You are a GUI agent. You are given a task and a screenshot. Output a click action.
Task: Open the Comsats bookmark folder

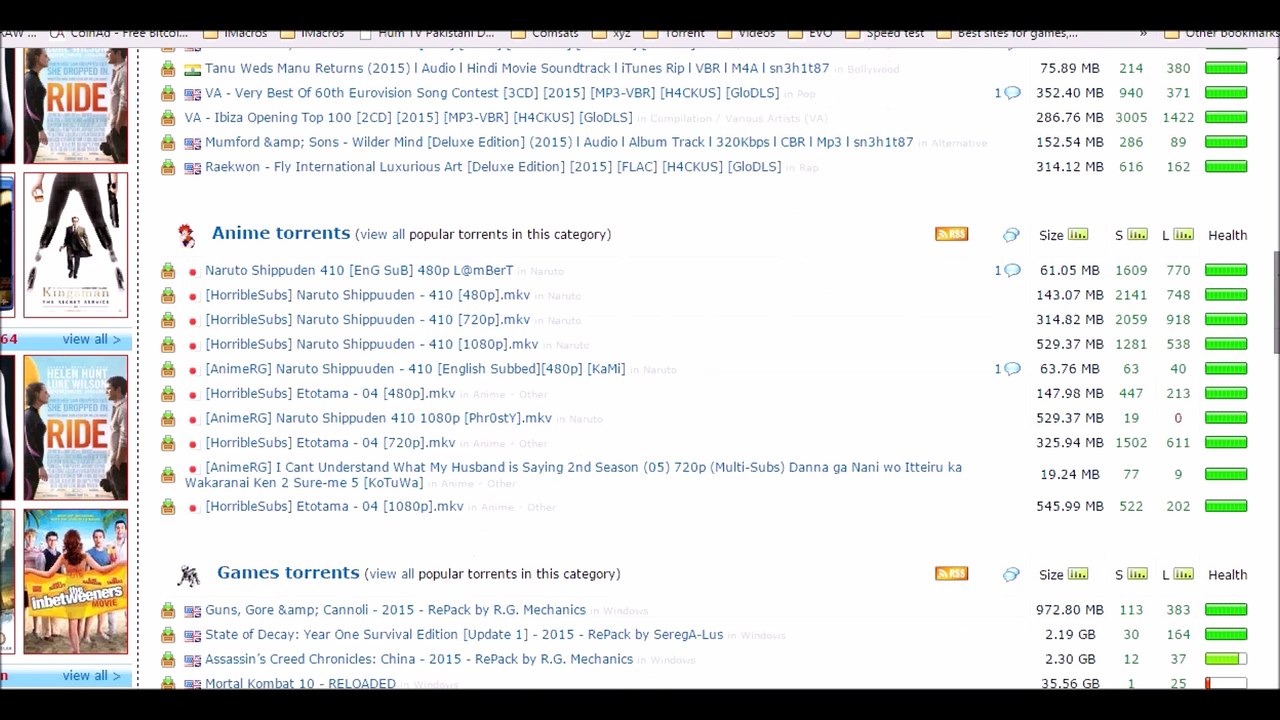(545, 33)
